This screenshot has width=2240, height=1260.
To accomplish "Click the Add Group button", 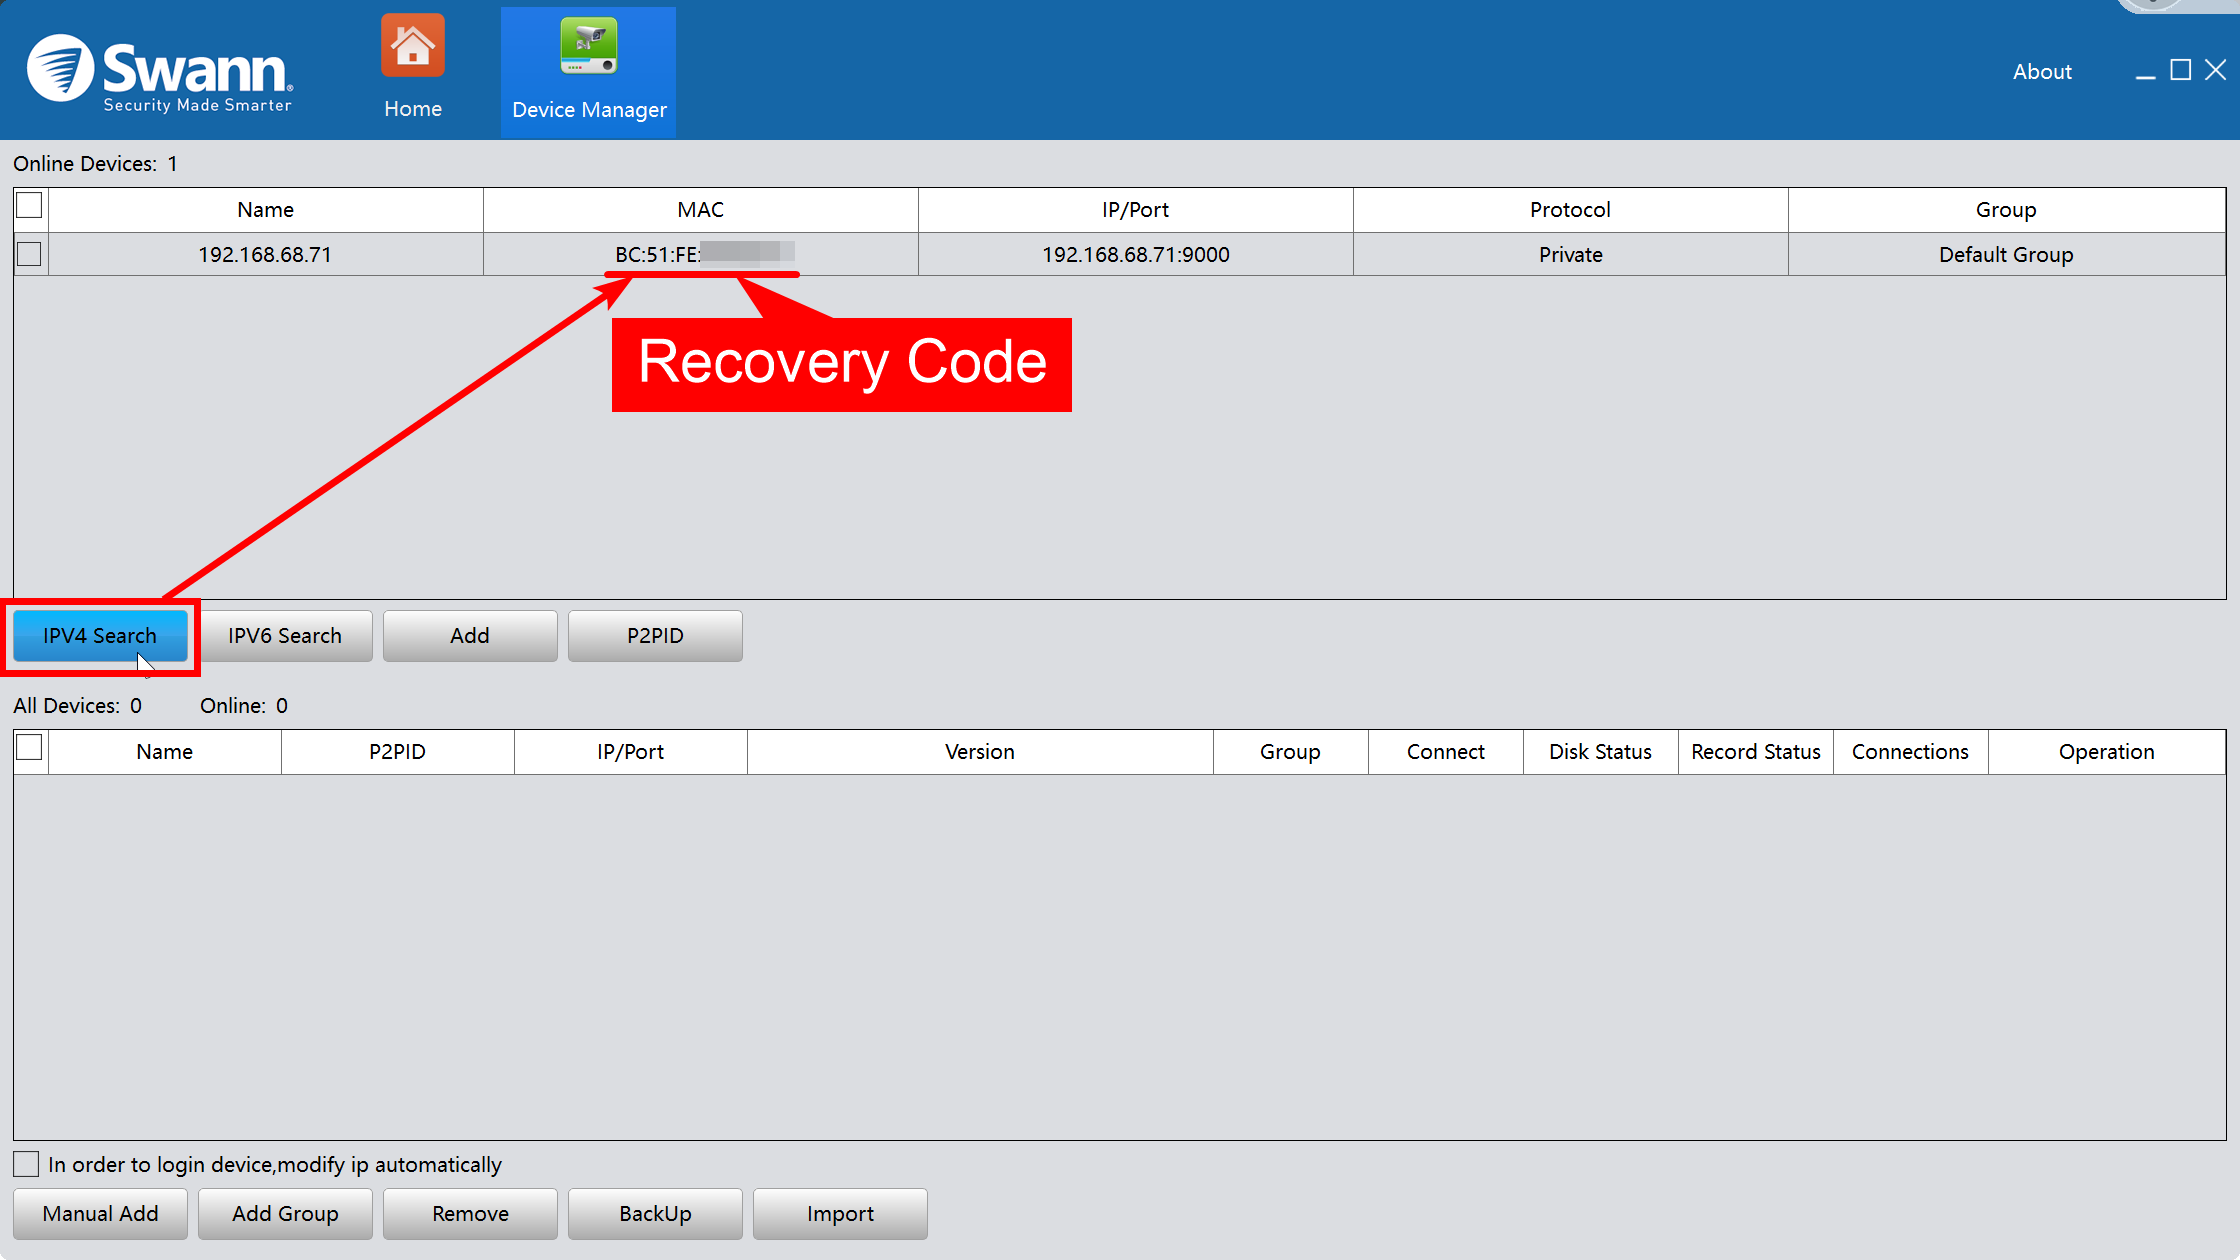I will 285,1214.
